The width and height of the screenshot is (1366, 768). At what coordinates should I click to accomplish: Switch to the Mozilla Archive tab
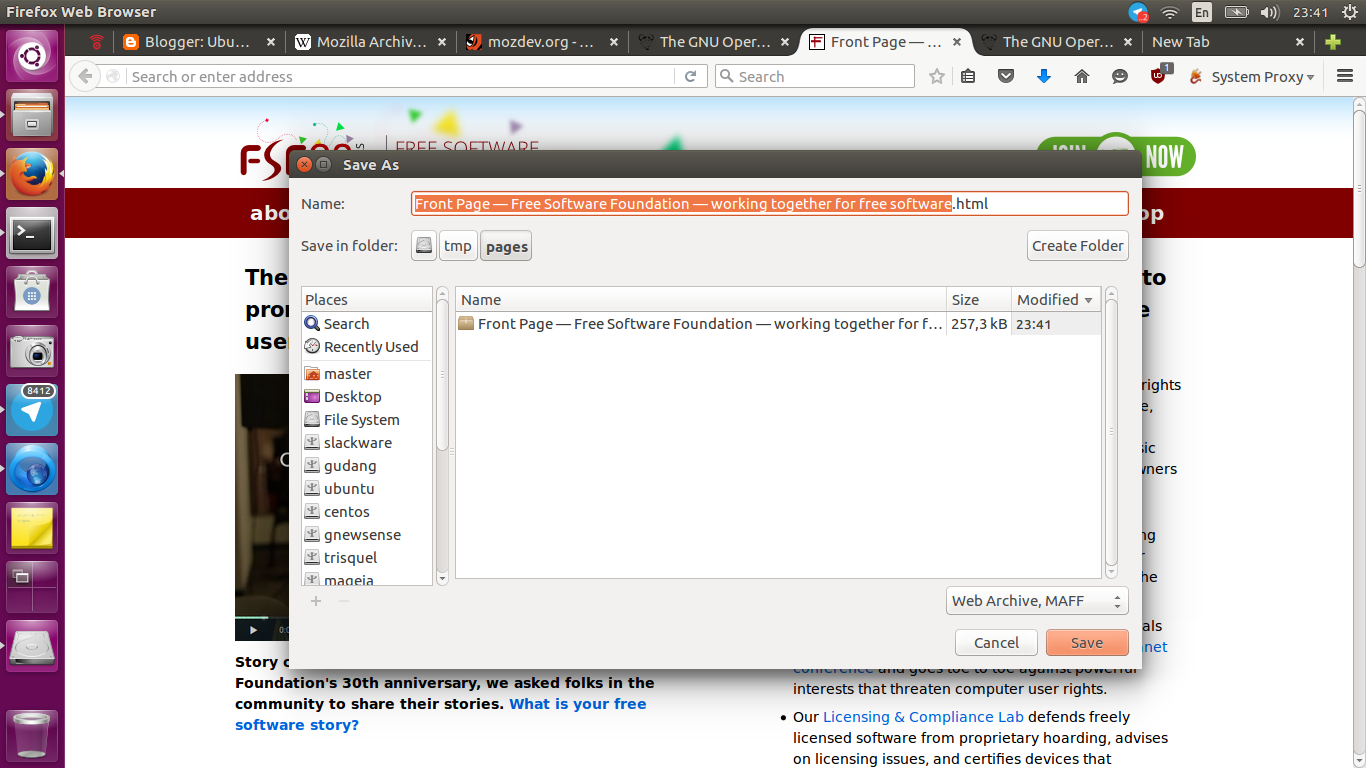(371, 42)
